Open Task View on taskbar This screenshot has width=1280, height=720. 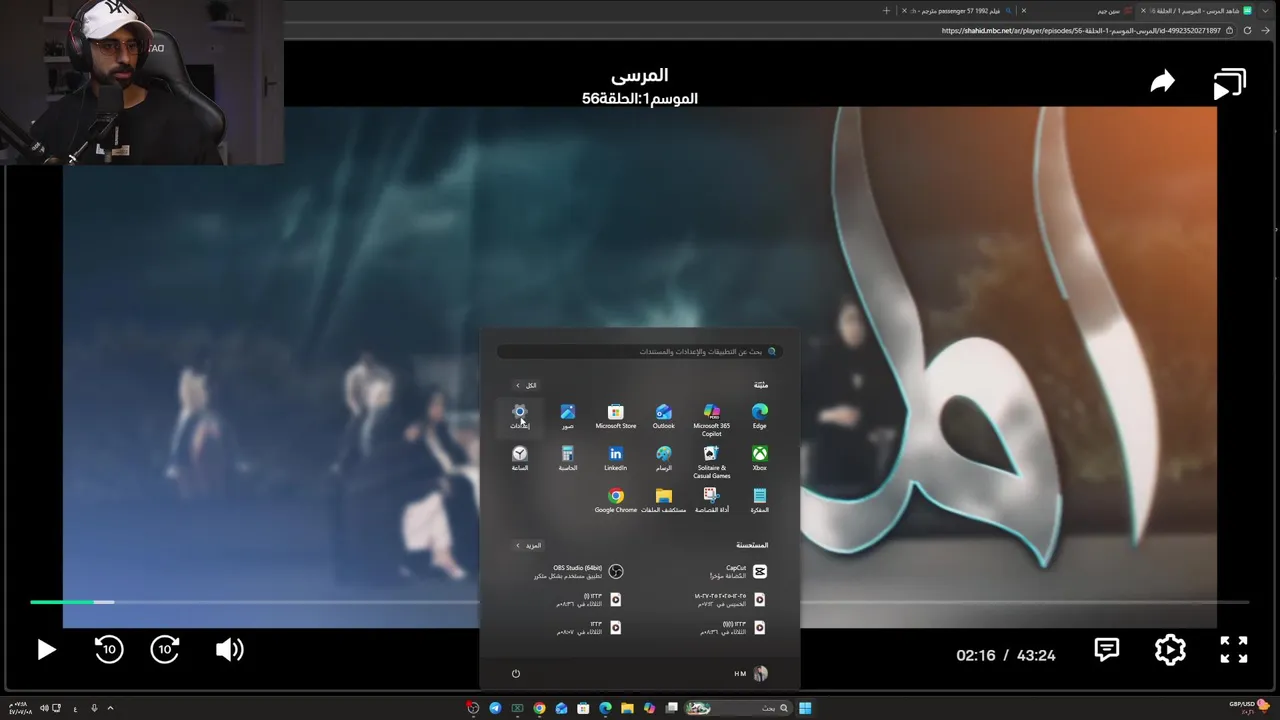point(672,708)
